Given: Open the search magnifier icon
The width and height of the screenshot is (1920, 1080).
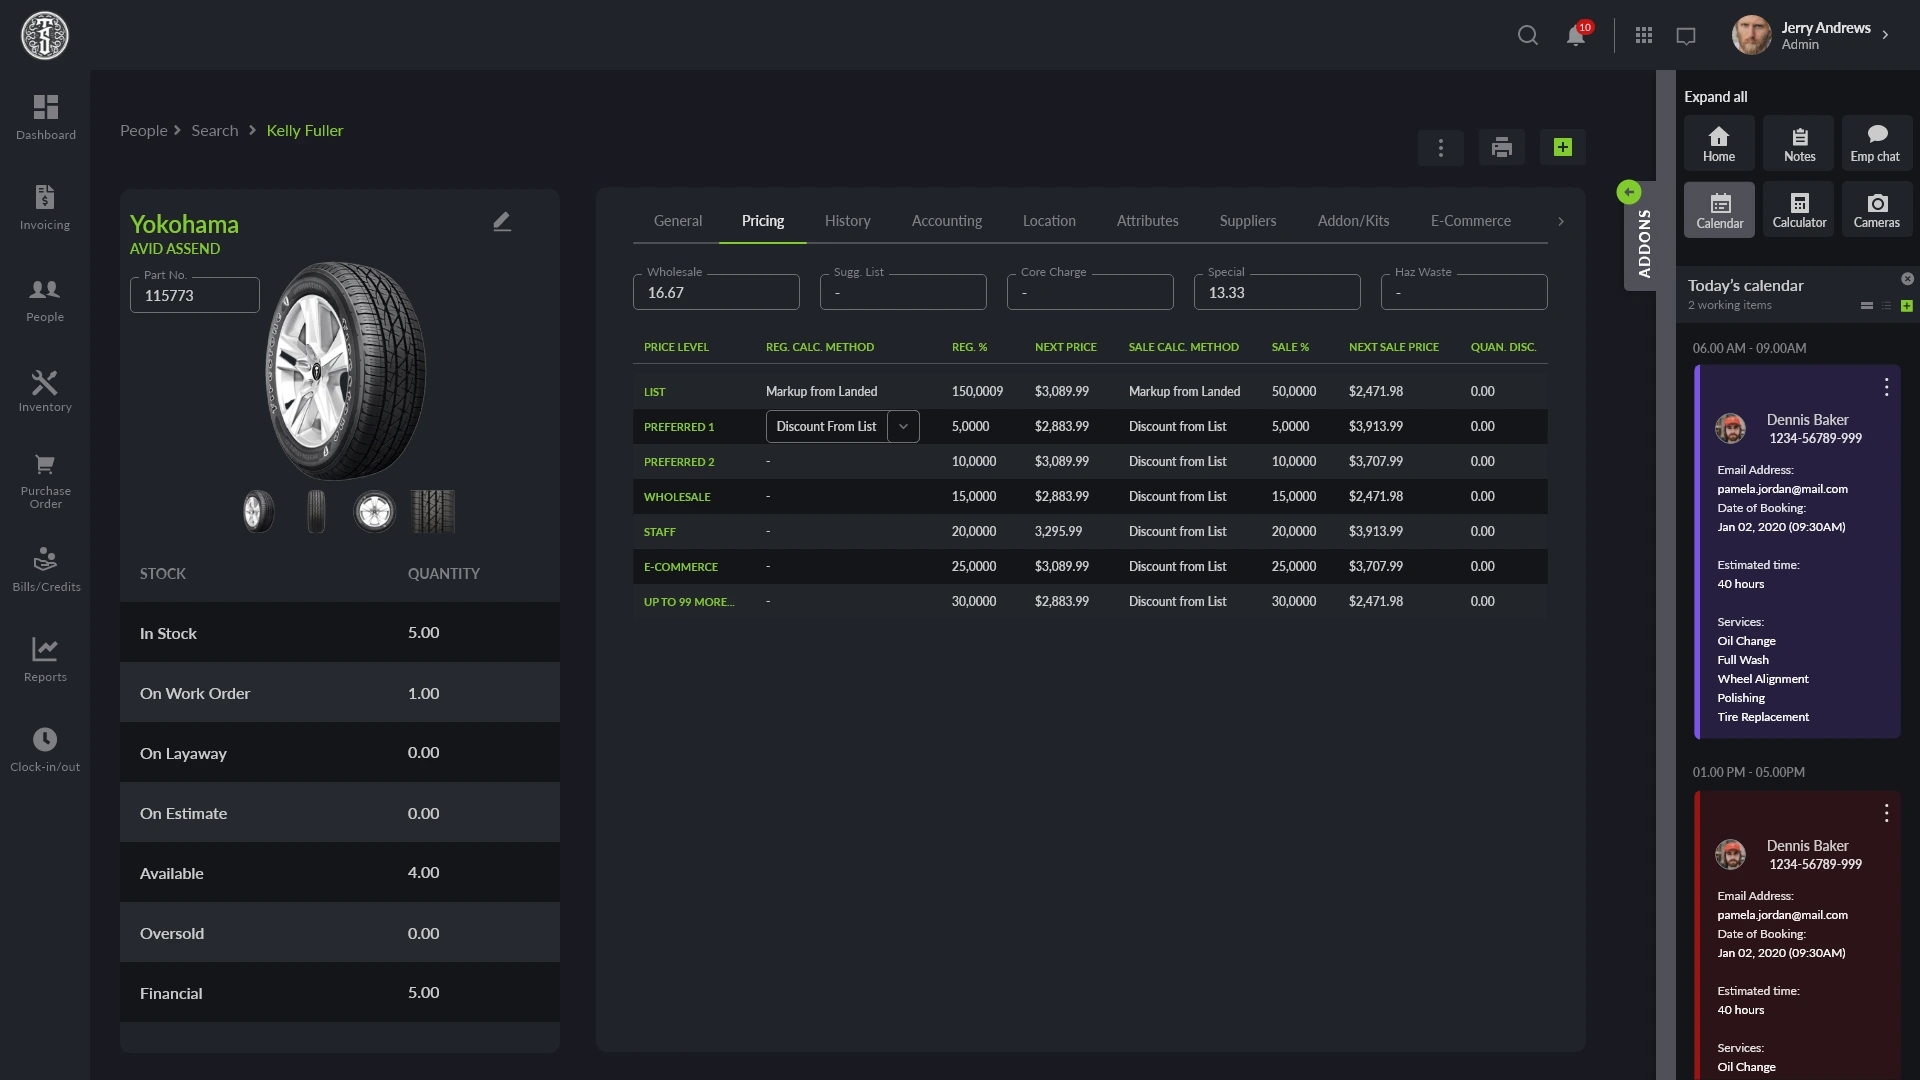Looking at the screenshot, I should pos(1527,36).
